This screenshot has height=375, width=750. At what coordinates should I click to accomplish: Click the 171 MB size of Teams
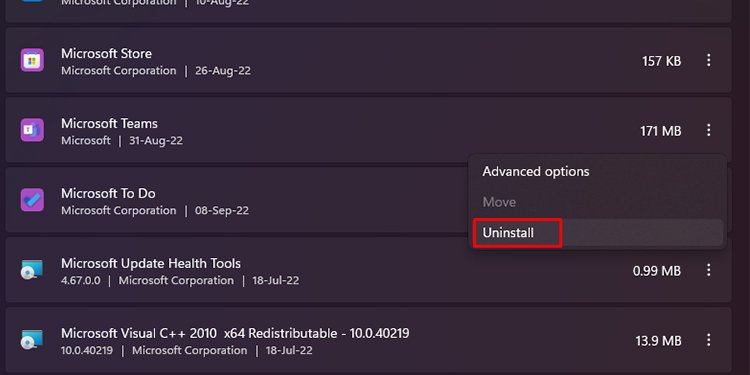[661, 131]
